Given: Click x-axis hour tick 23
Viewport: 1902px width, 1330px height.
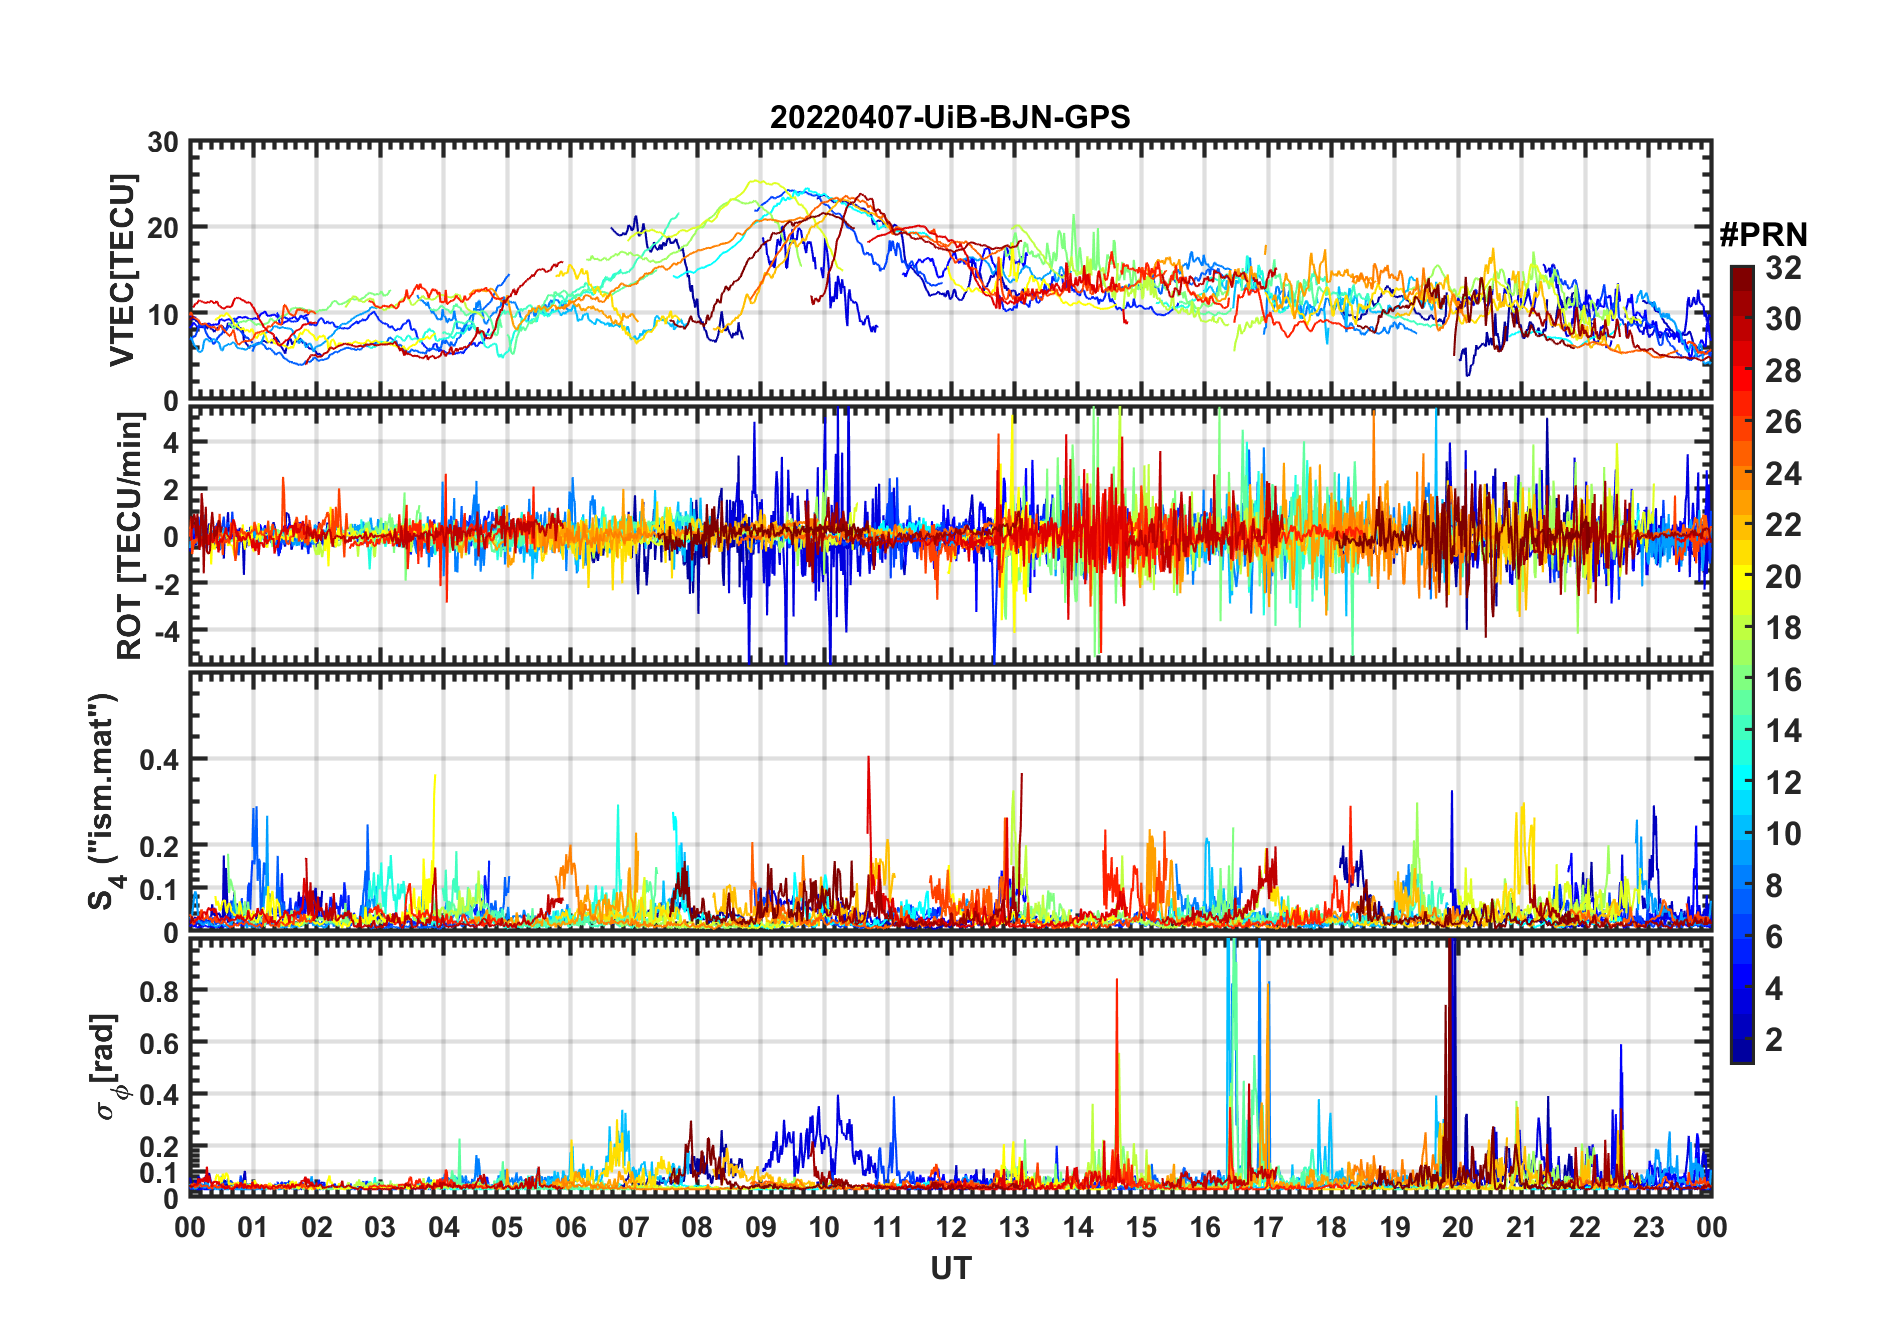Looking at the screenshot, I should [1648, 1227].
